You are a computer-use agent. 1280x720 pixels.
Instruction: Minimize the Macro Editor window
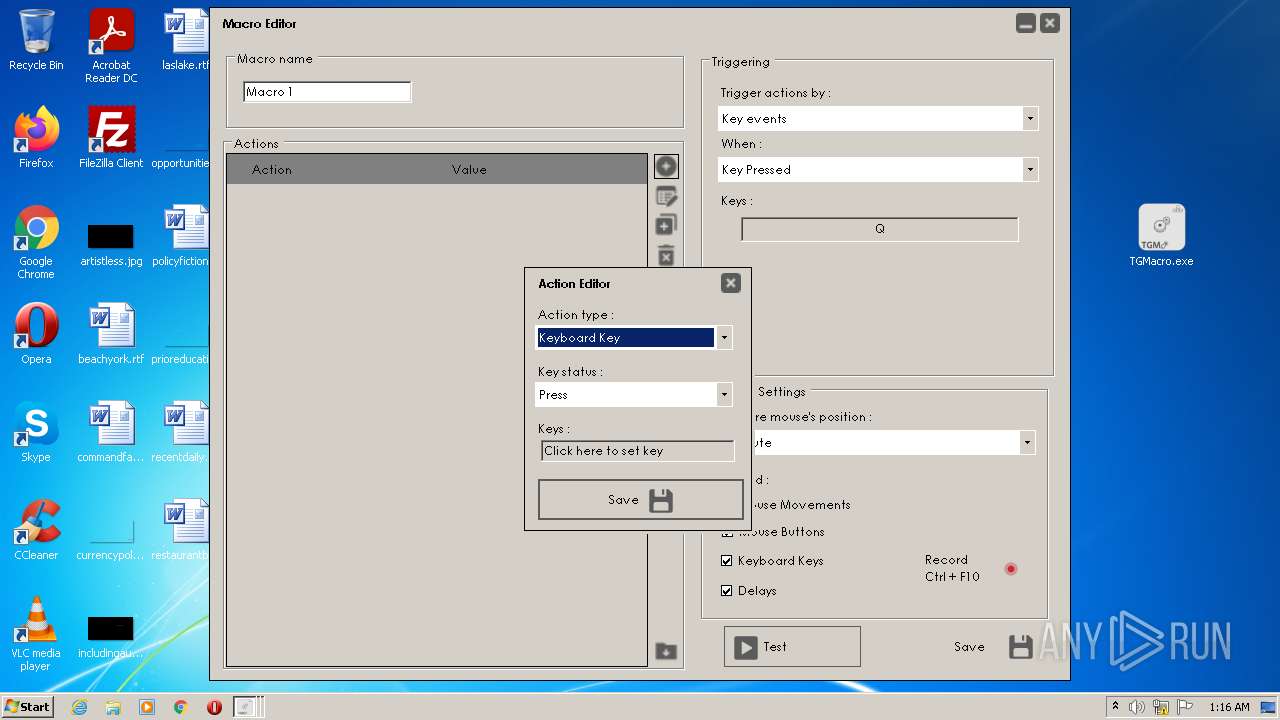point(1025,23)
